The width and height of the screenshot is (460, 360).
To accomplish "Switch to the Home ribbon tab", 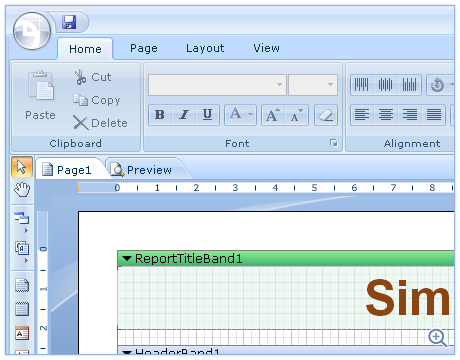I will (85, 49).
